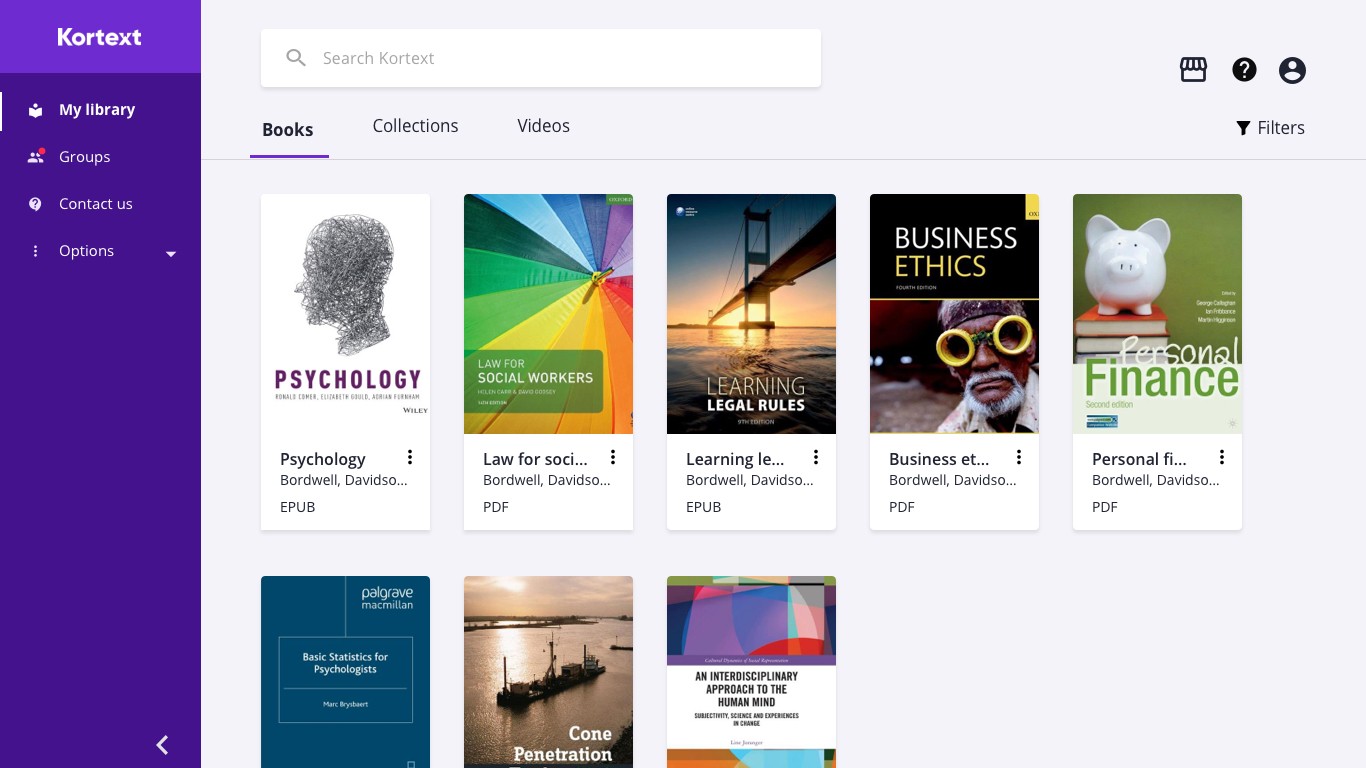
Task: Open the Business Ethics cover
Action: tap(954, 314)
